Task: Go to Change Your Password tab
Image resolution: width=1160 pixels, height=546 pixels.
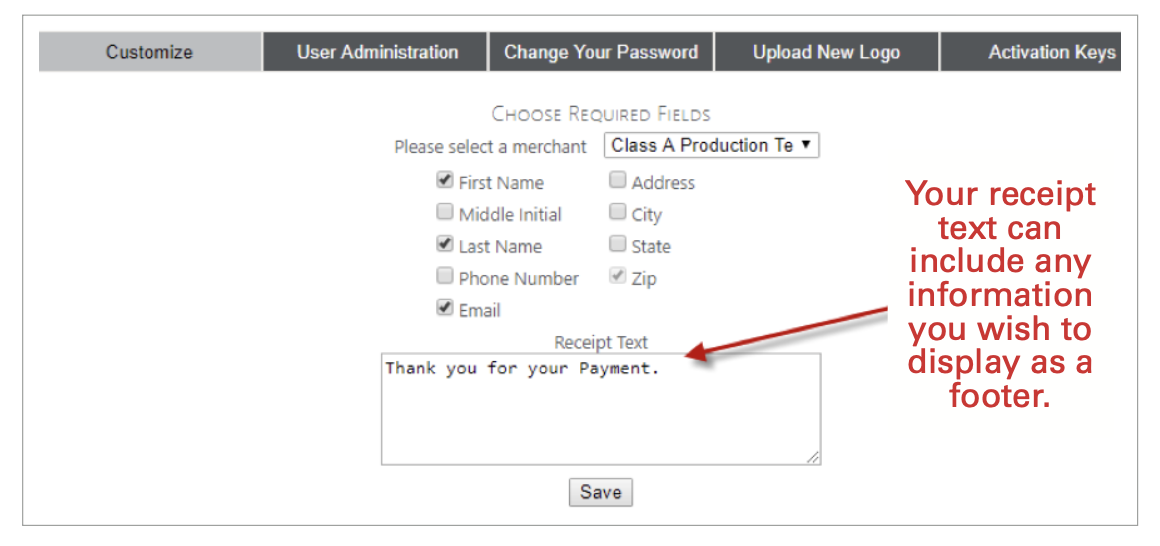Action: click(601, 53)
